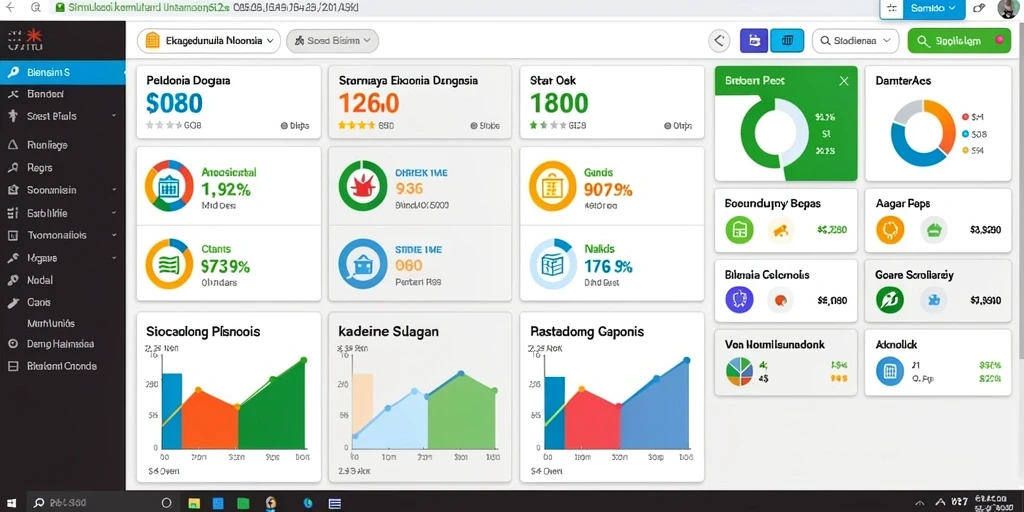1024x512 pixels.
Task: Click the blue building icon under Aknolick
Action: [x=889, y=371]
